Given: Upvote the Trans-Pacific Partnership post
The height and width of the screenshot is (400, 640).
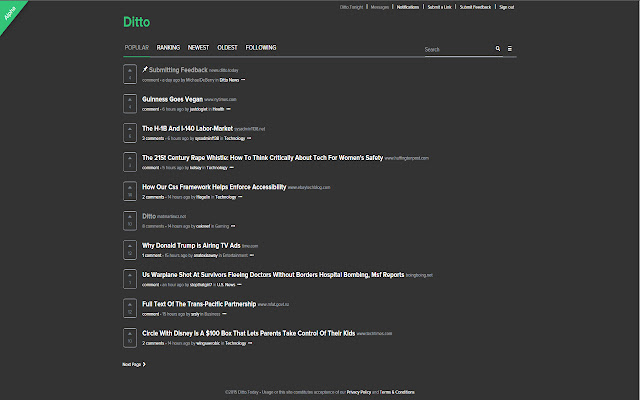Looking at the screenshot, I should 130,309.
